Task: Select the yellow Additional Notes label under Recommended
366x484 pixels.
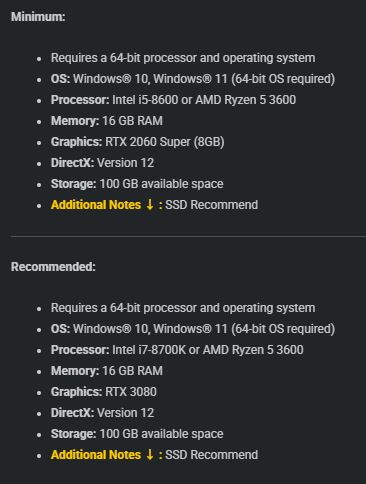Action: (96, 455)
